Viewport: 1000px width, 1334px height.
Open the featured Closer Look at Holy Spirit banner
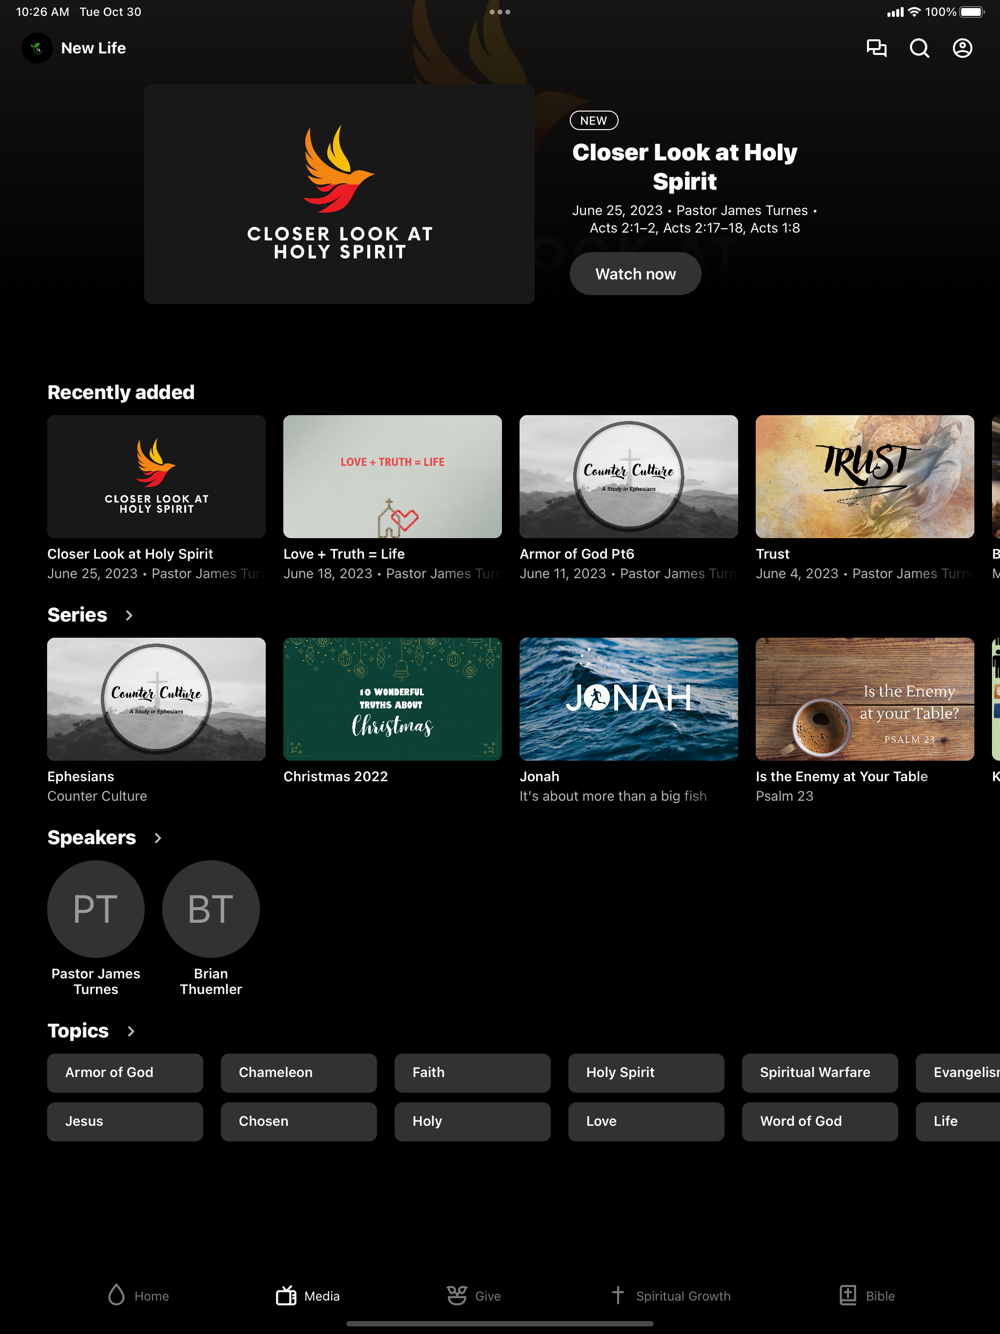pyautogui.click(x=339, y=194)
